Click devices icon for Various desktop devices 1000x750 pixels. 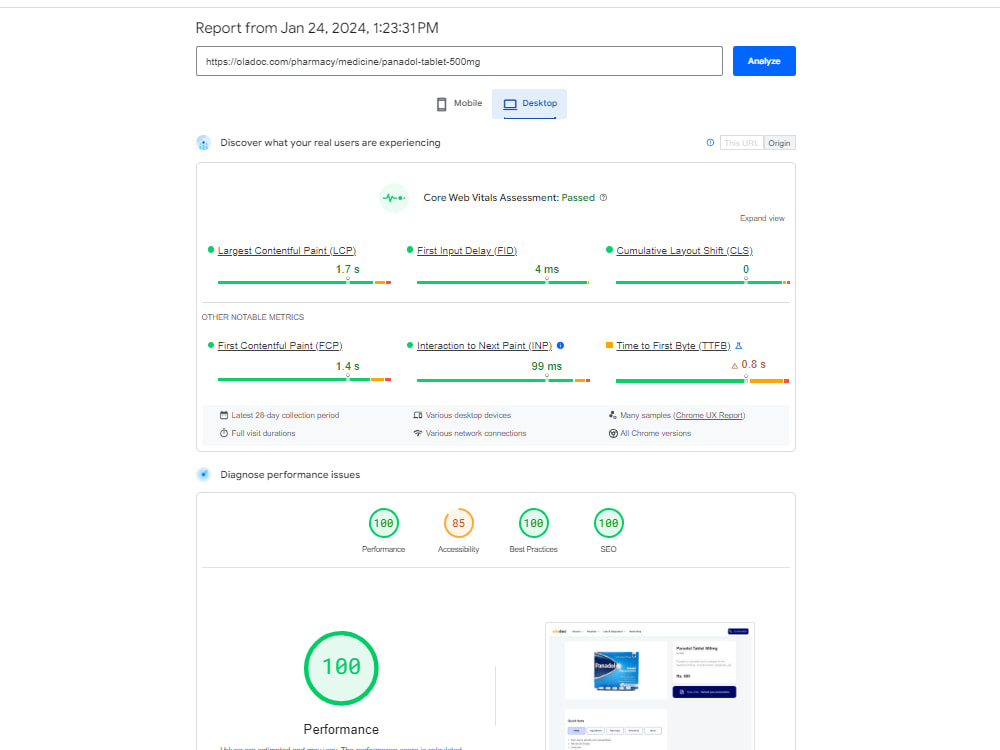pos(418,415)
